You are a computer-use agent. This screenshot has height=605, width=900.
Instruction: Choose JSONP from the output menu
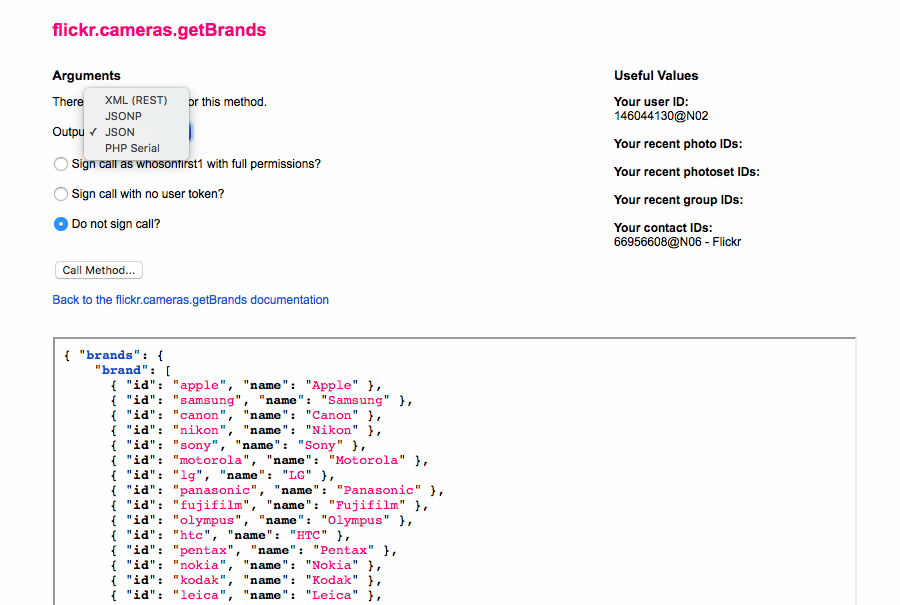(x=136, y=116)
